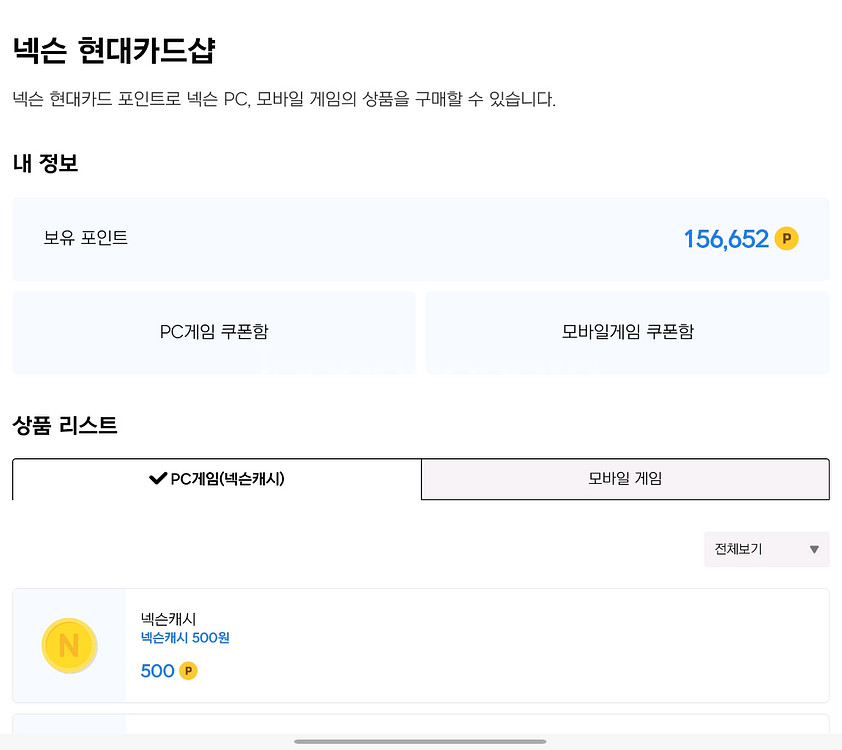This screenshot has width=842, height=750.
Task: Click the 156,652 points balance
Action: (x=726, y=239)
